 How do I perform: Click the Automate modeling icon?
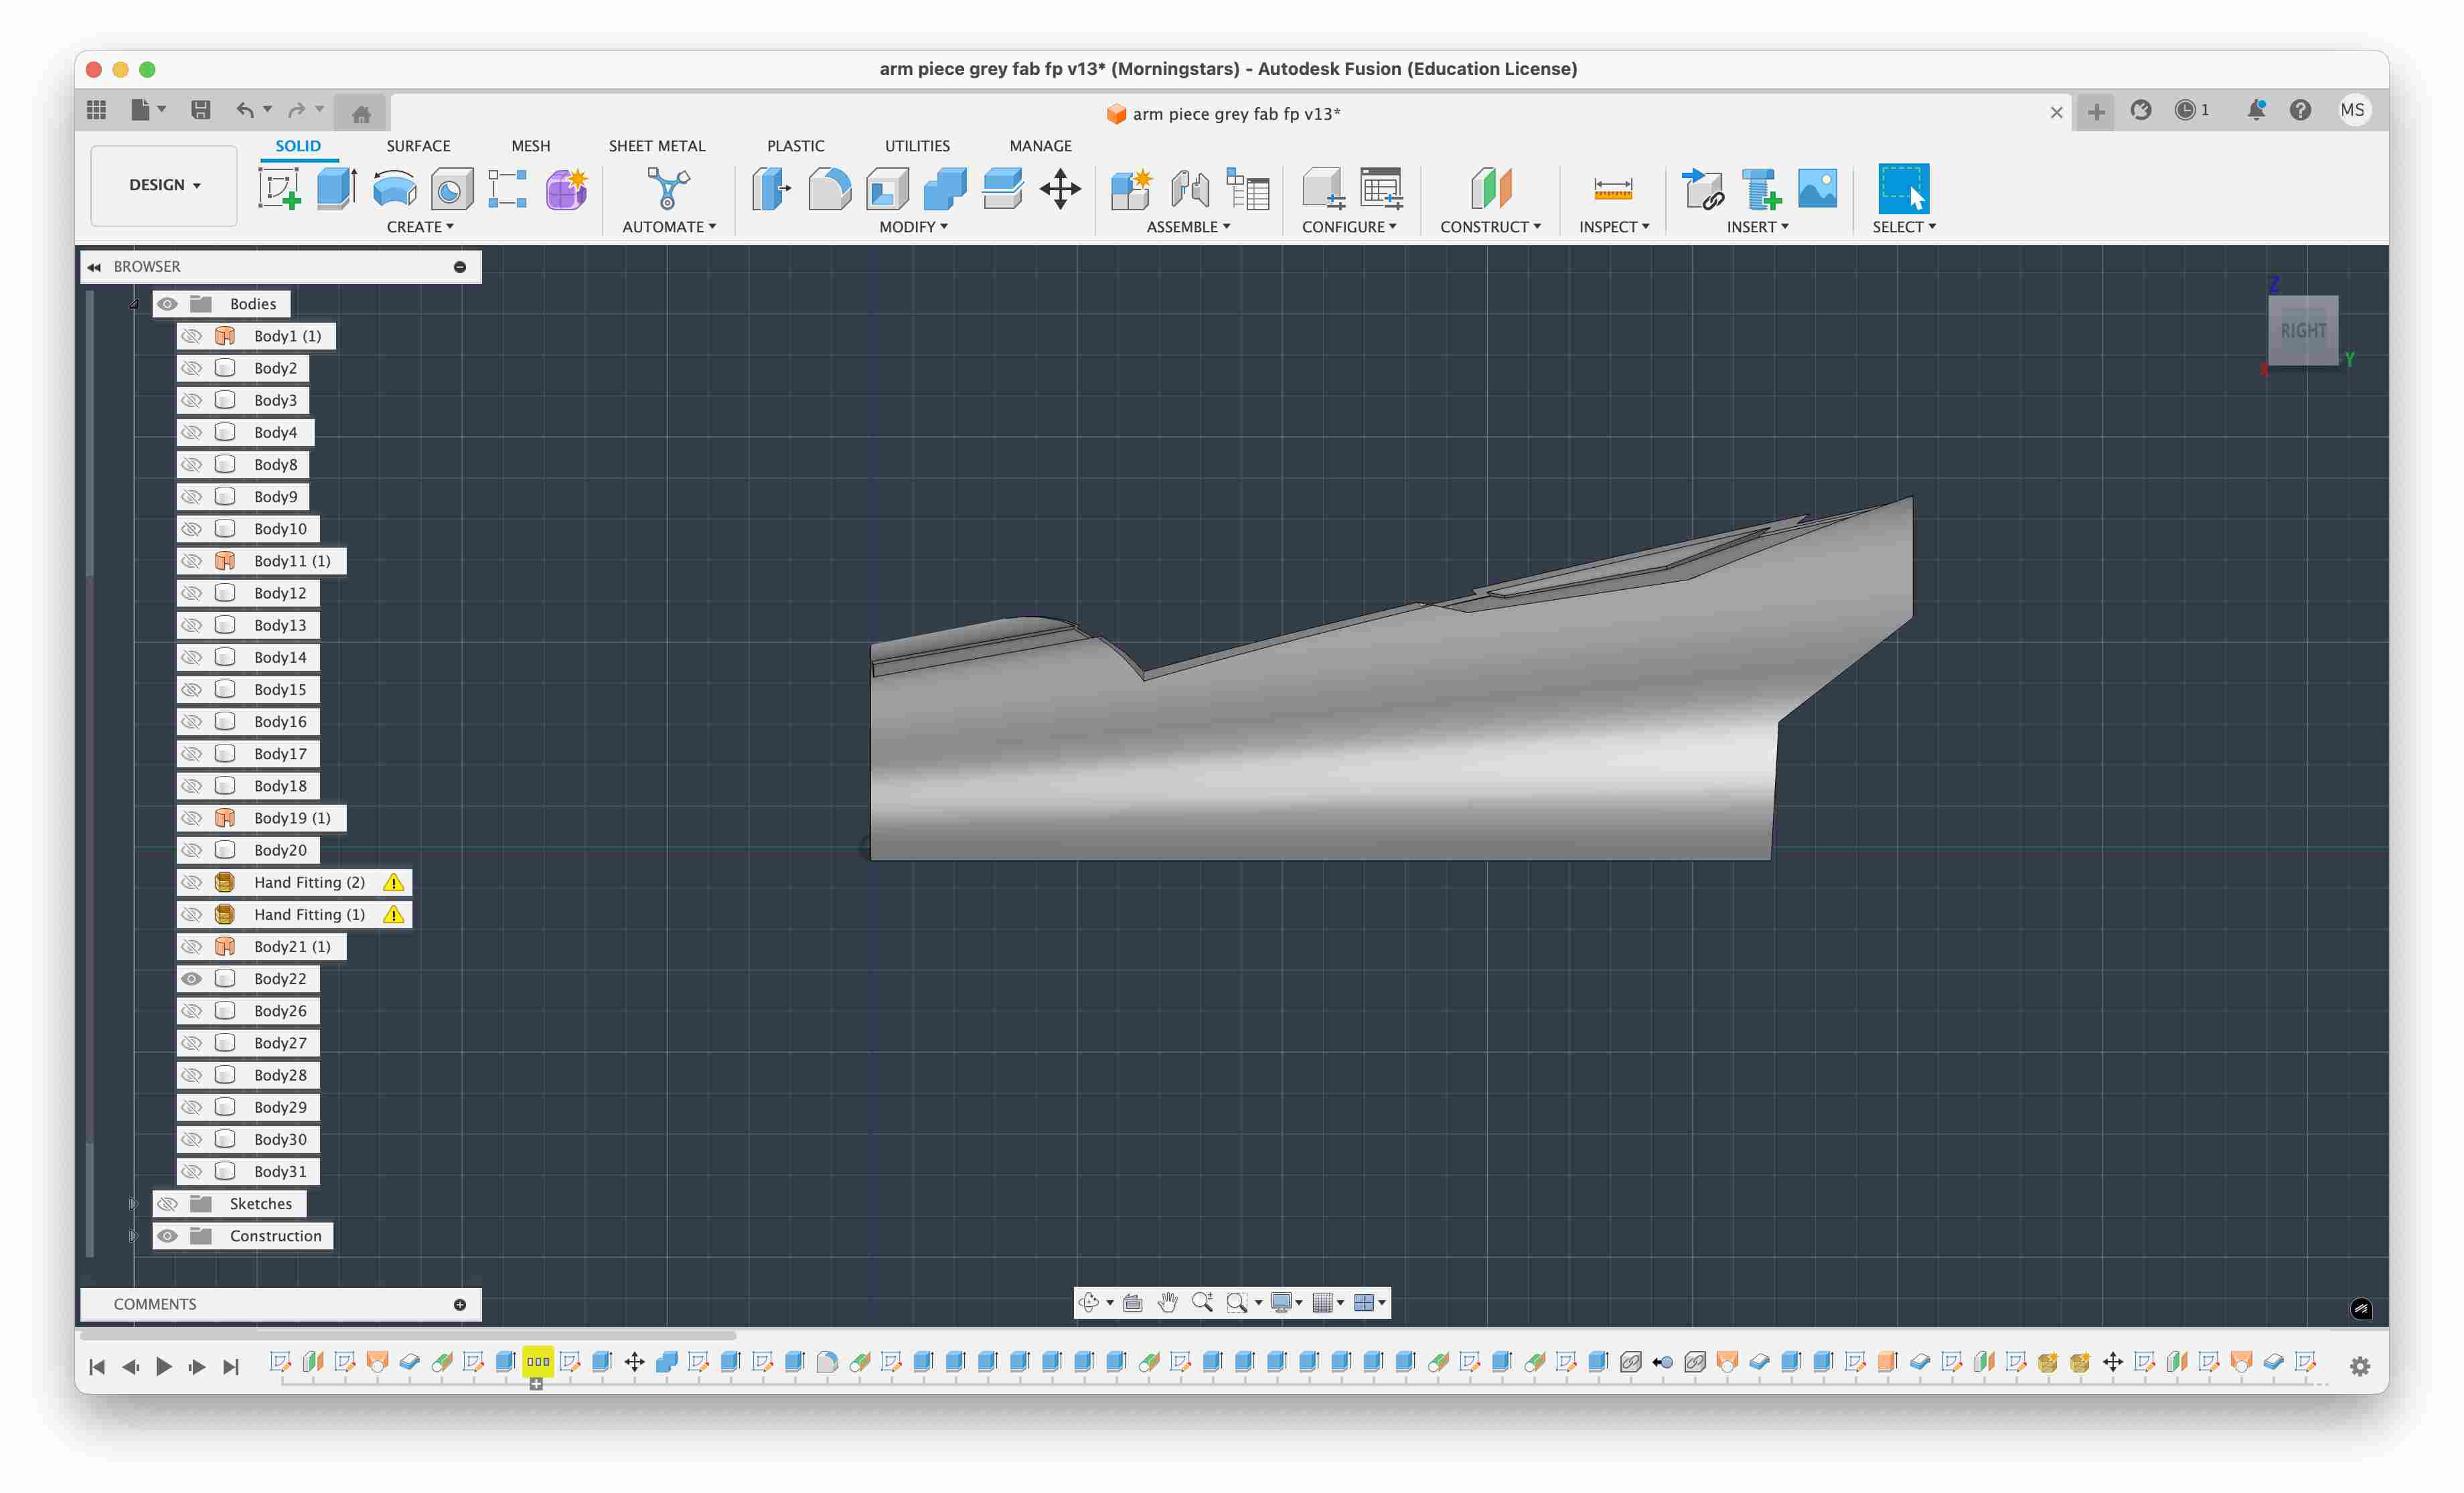[668, 188]
